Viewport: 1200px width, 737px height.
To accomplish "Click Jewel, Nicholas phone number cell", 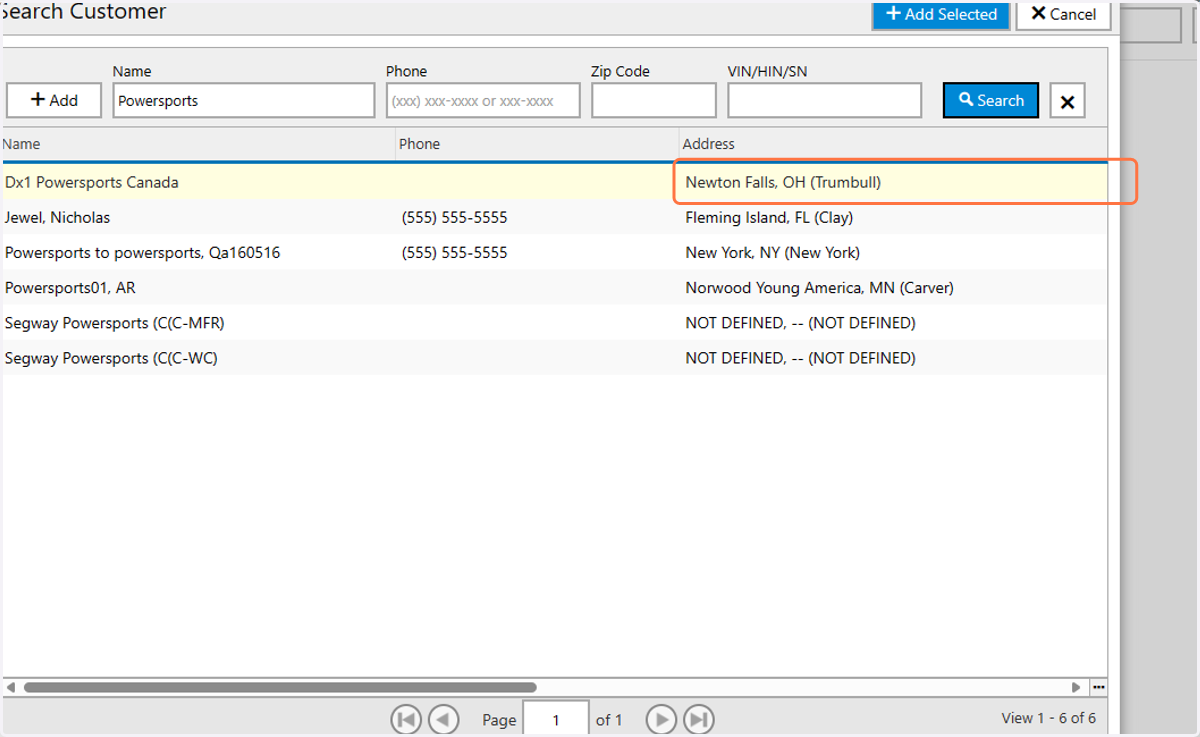I will [454, 218].
